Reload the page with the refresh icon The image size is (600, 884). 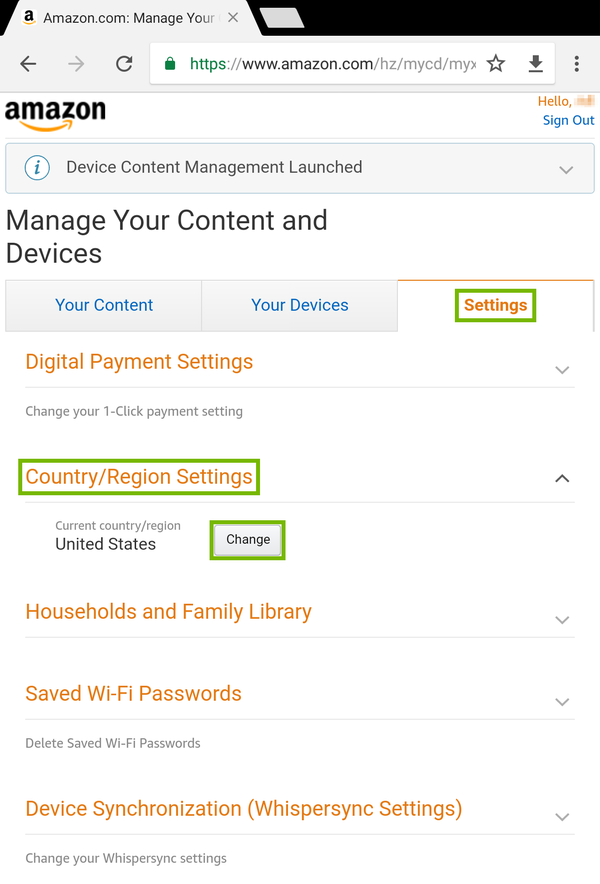coord(124,63)
